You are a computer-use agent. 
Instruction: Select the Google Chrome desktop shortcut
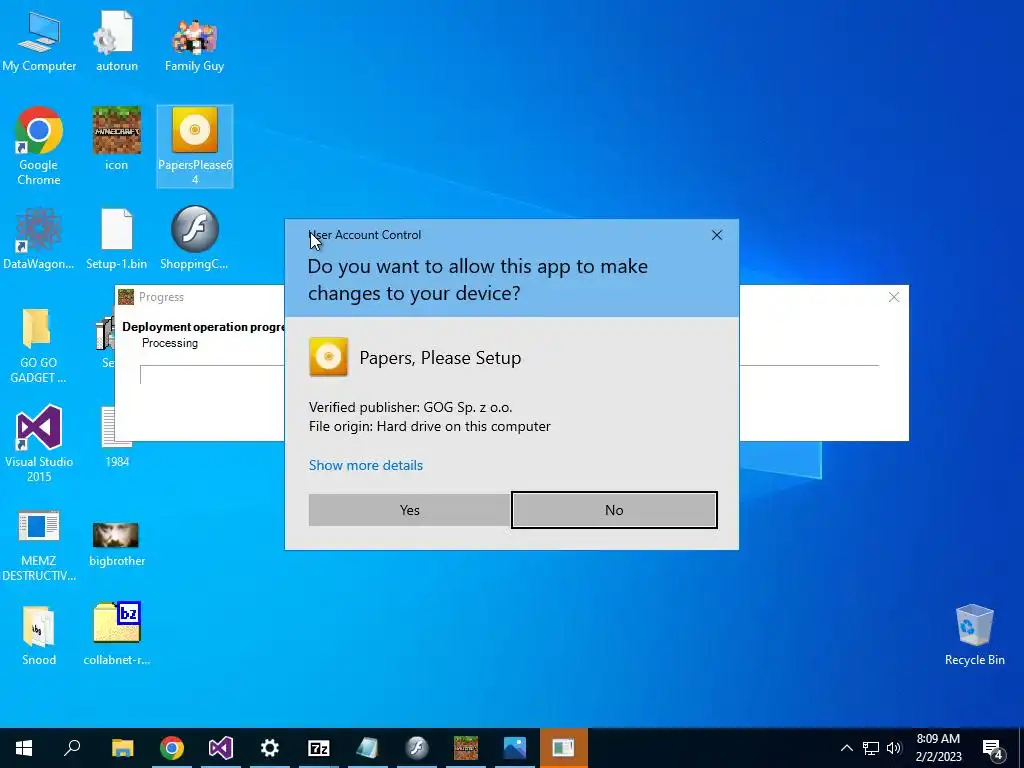(x=39, y=146)
